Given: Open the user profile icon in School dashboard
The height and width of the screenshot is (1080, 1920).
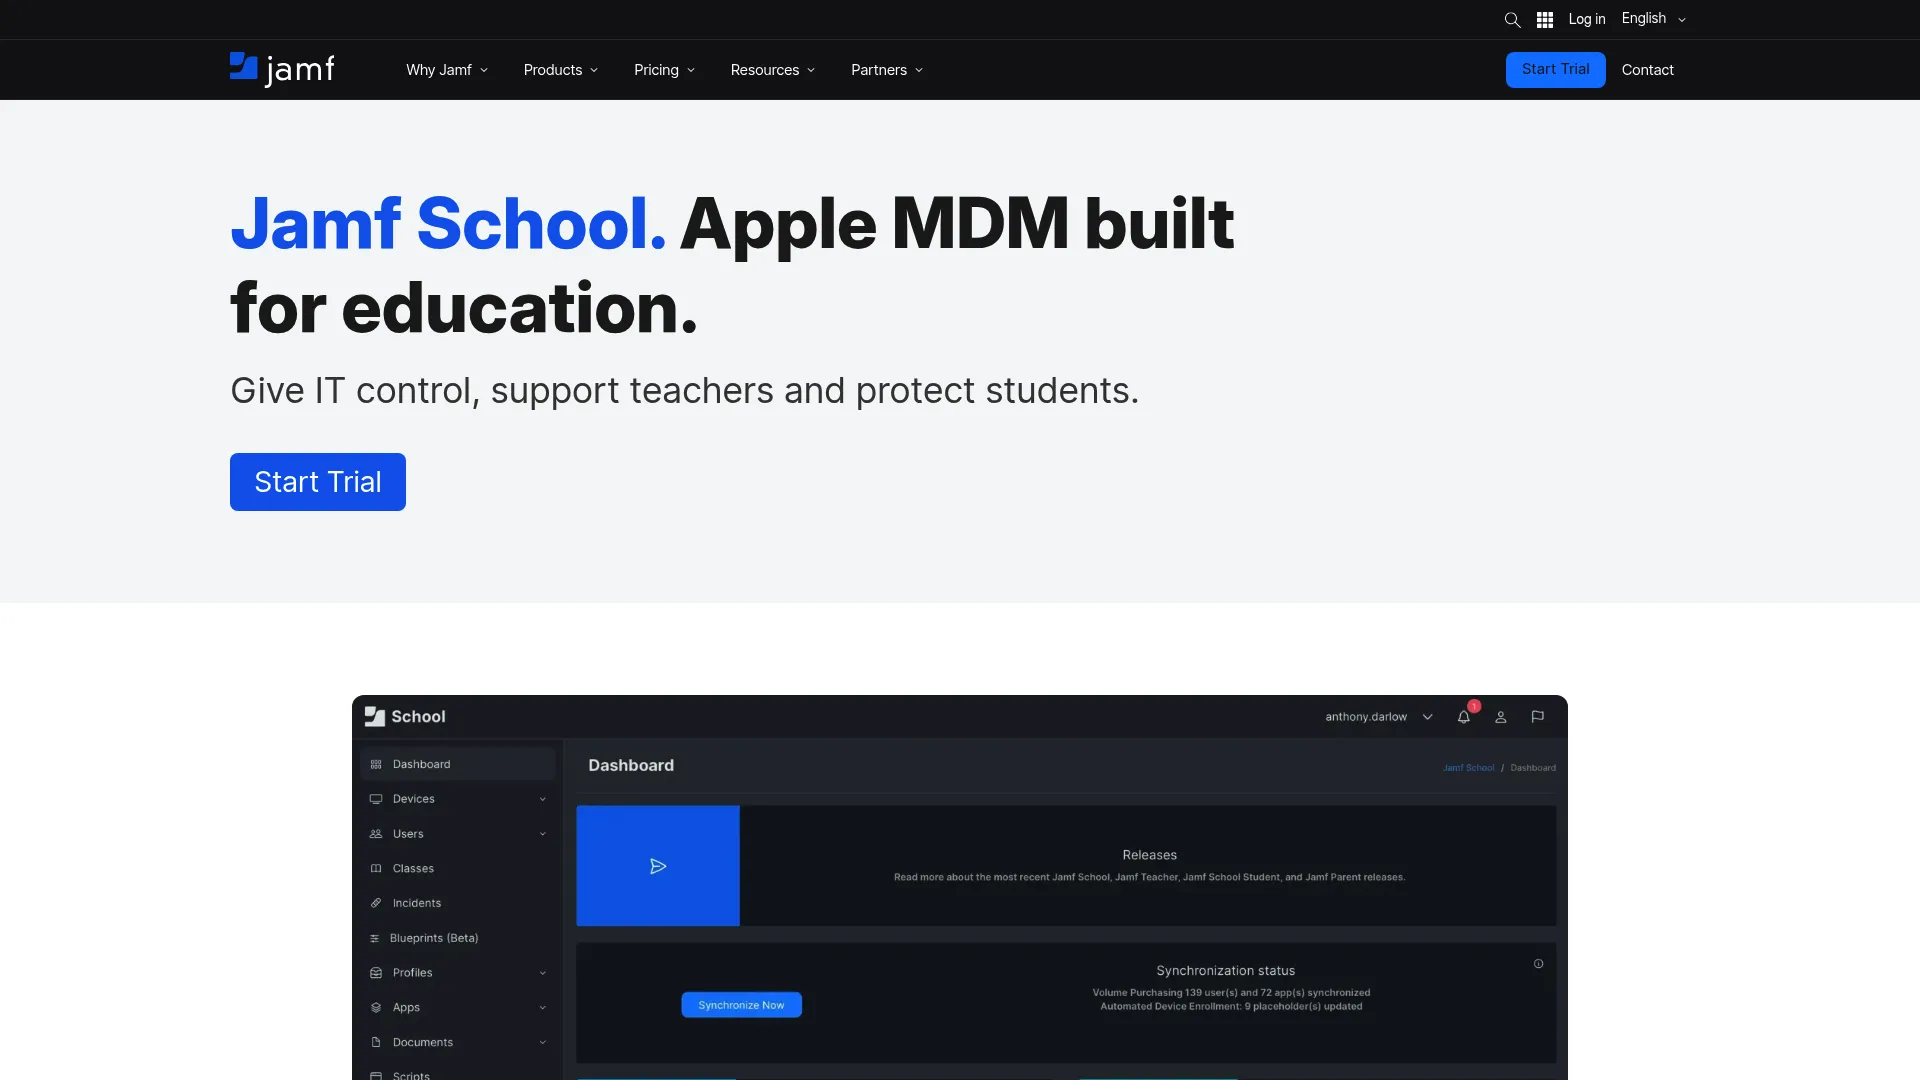Looking at the screenshot, I should [1501, 717].
